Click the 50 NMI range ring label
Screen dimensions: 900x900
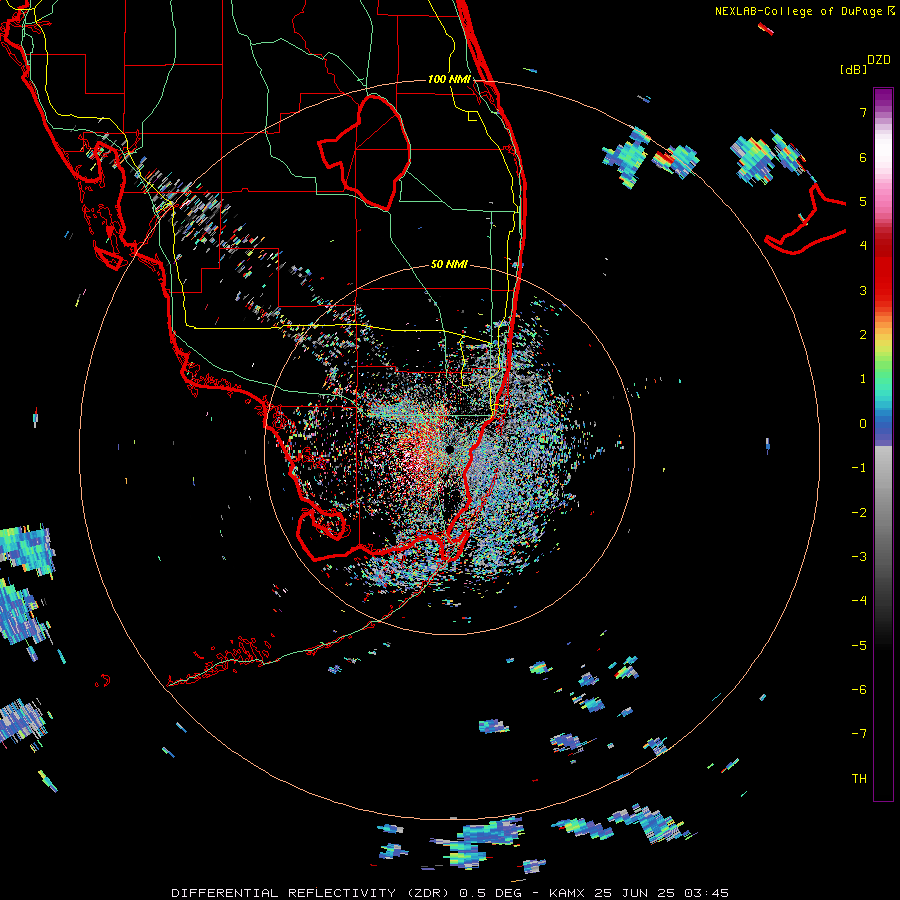pos(449,264)
